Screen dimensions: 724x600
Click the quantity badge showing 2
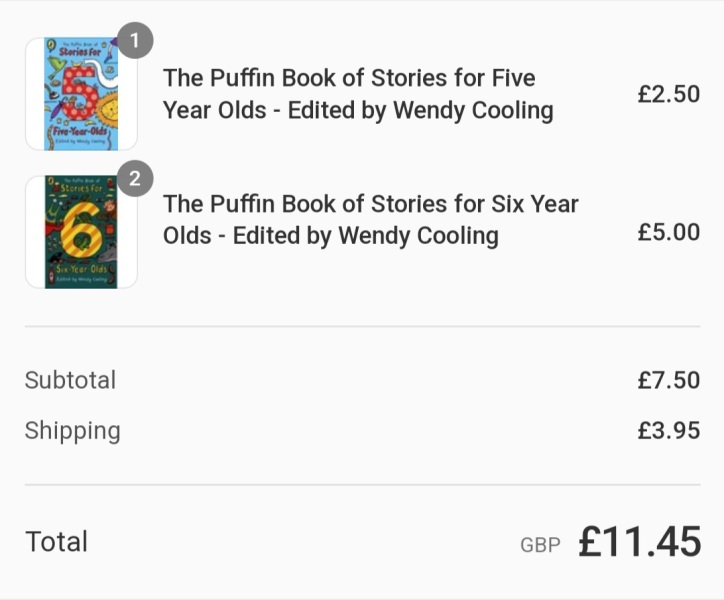pyautogui.click(x=136, y=180)
